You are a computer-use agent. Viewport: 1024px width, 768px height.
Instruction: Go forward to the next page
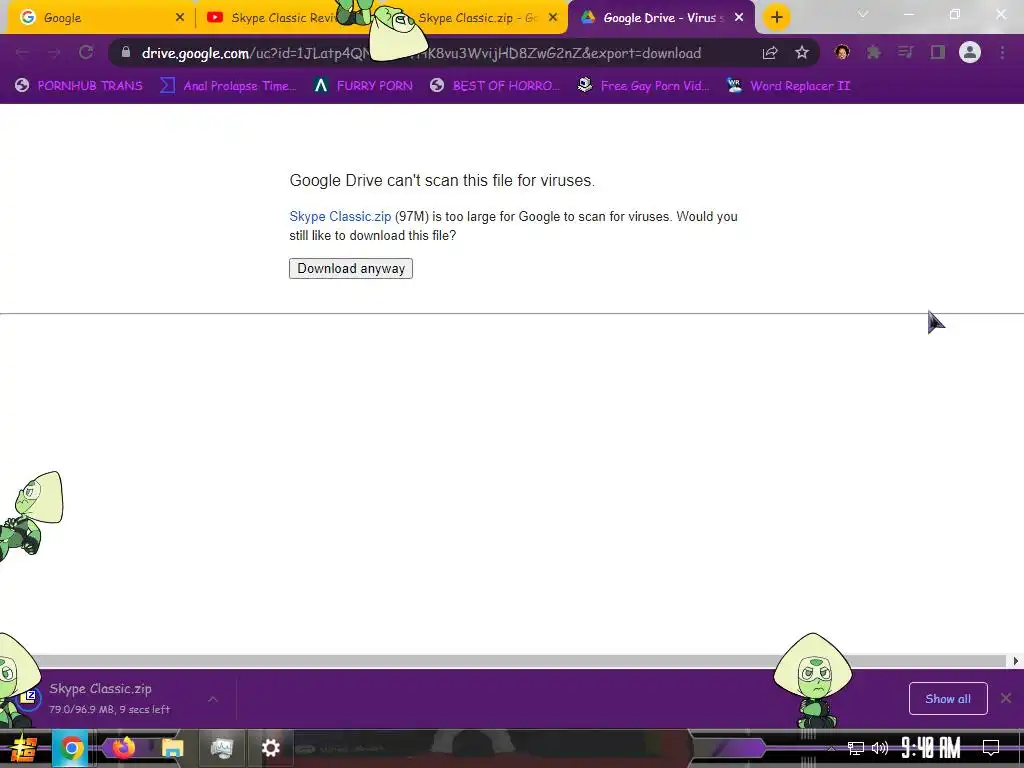click(54, 53)
